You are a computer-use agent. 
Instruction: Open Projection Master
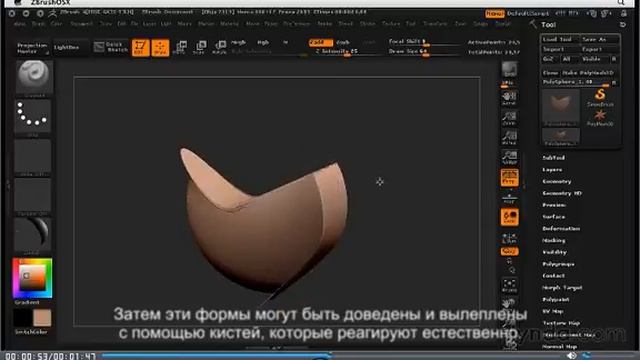32,48
